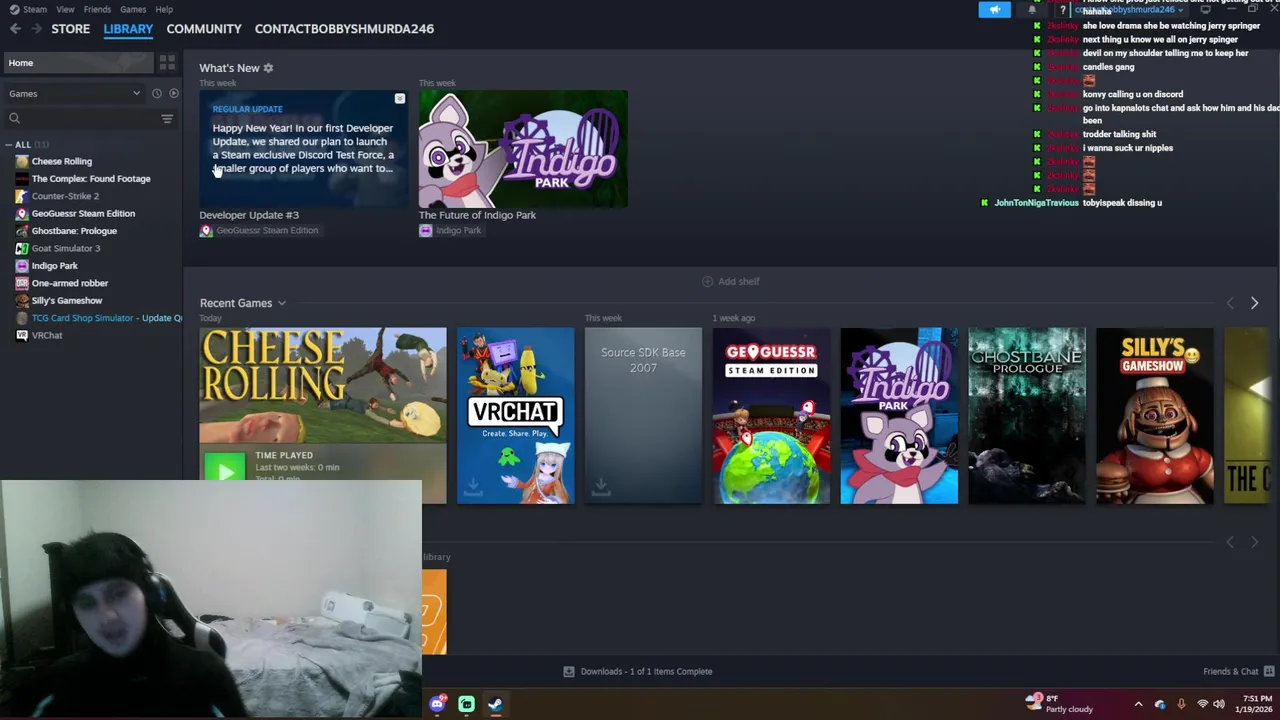Select VRChat in the game list
The image size is (1280, 720).
(47, 335)
